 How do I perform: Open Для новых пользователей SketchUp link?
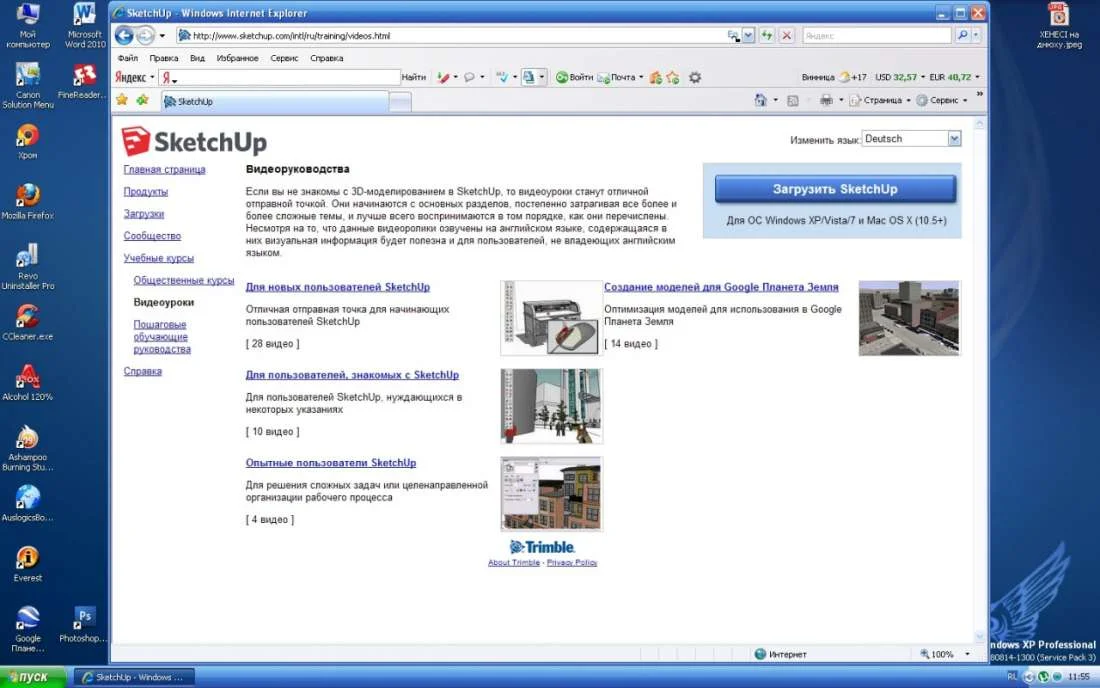pos(337,287)
